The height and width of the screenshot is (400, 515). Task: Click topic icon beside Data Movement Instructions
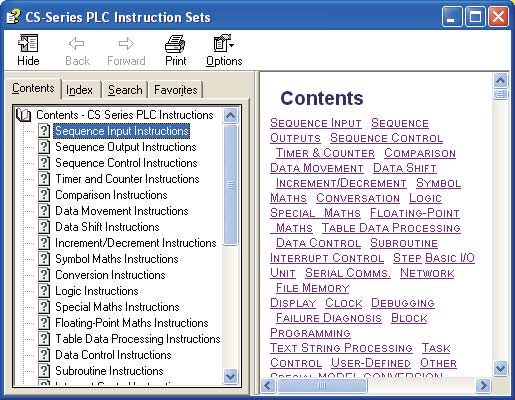point(44,211)
